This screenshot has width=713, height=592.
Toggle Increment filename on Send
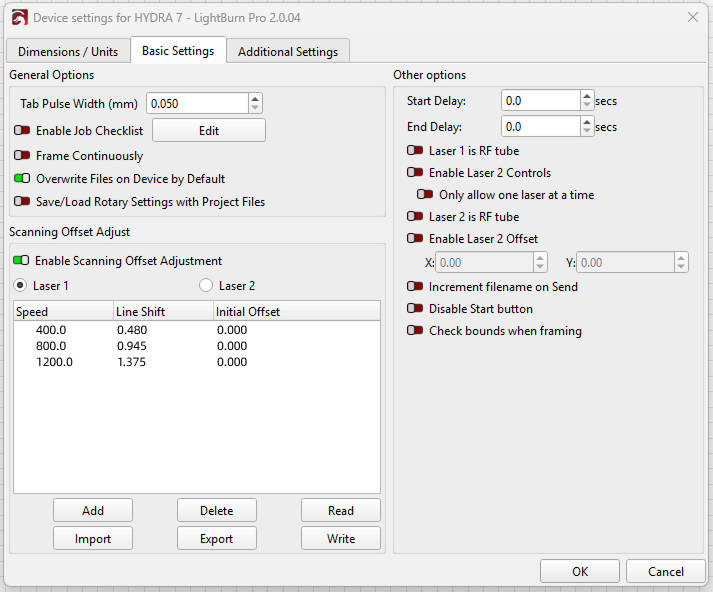415,286
